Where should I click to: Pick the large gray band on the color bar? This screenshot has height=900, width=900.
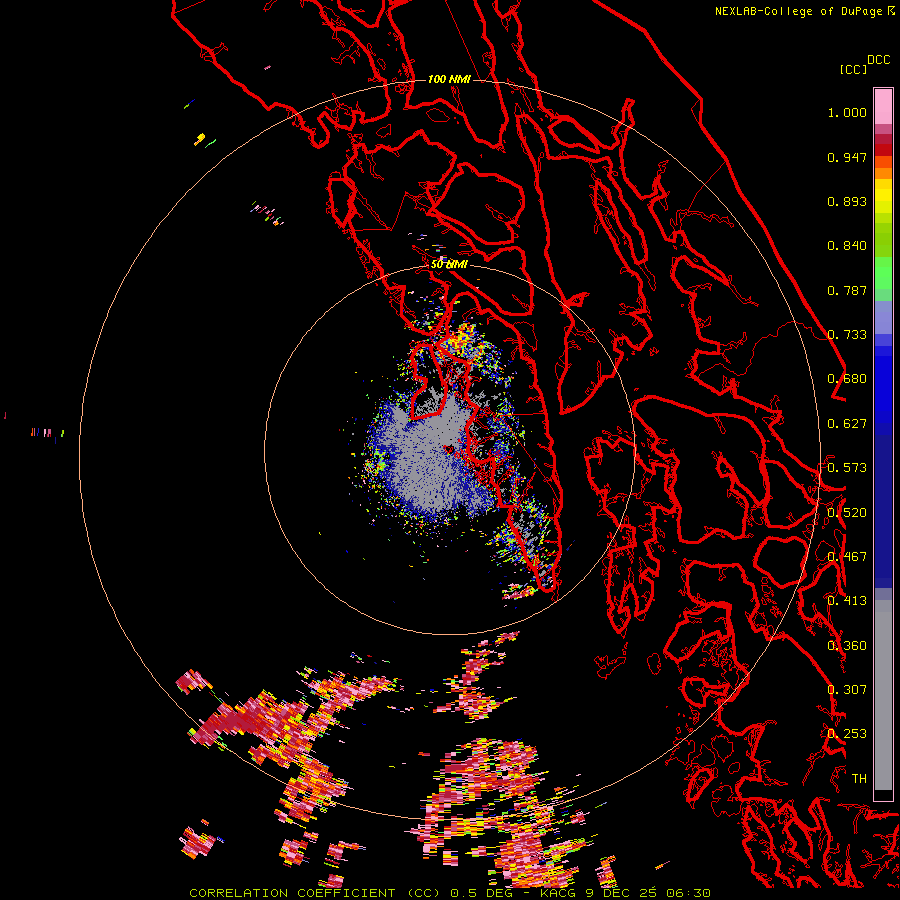click(883, 695)
